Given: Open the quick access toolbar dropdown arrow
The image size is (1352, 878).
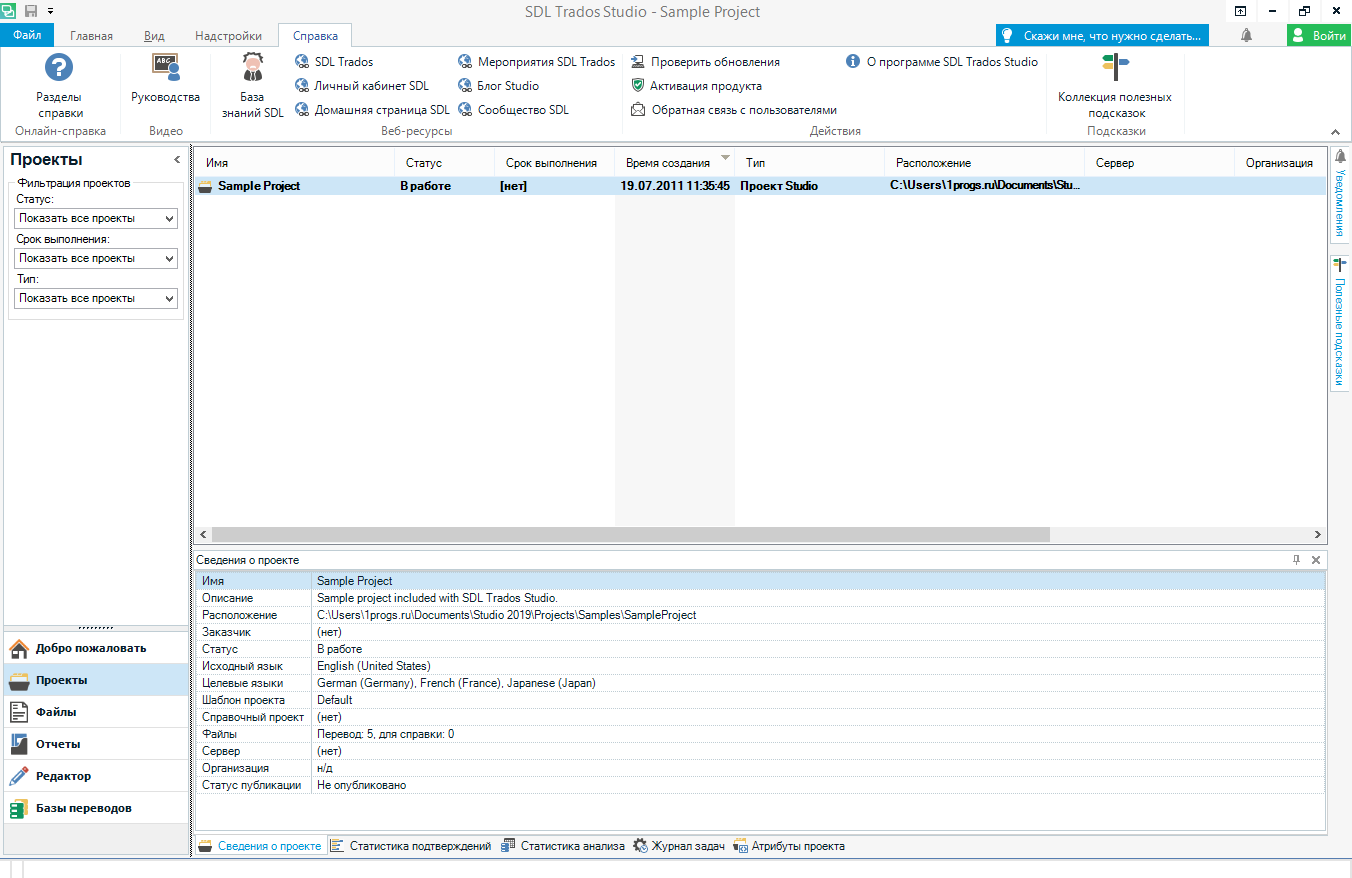Looking at the screenshot, I should [x=50, y=11].
